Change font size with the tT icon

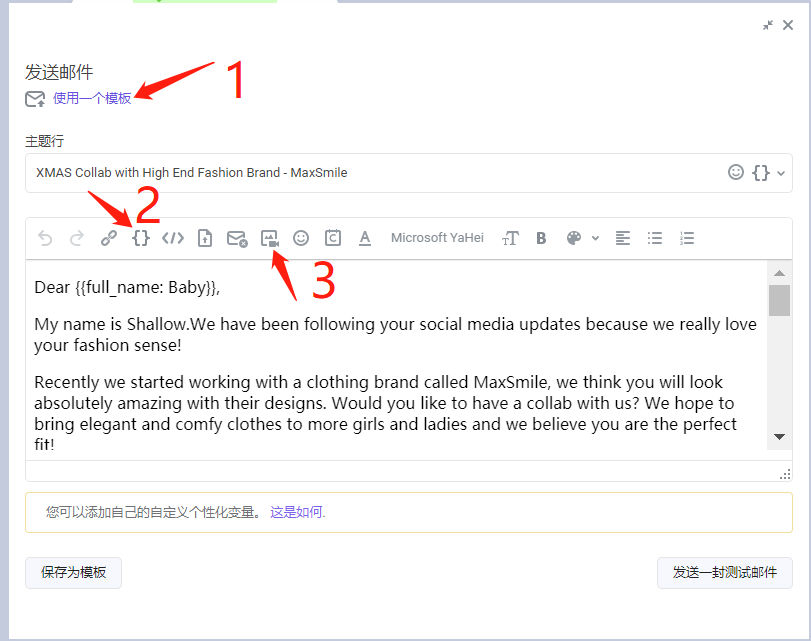click(x=510, y=238)
